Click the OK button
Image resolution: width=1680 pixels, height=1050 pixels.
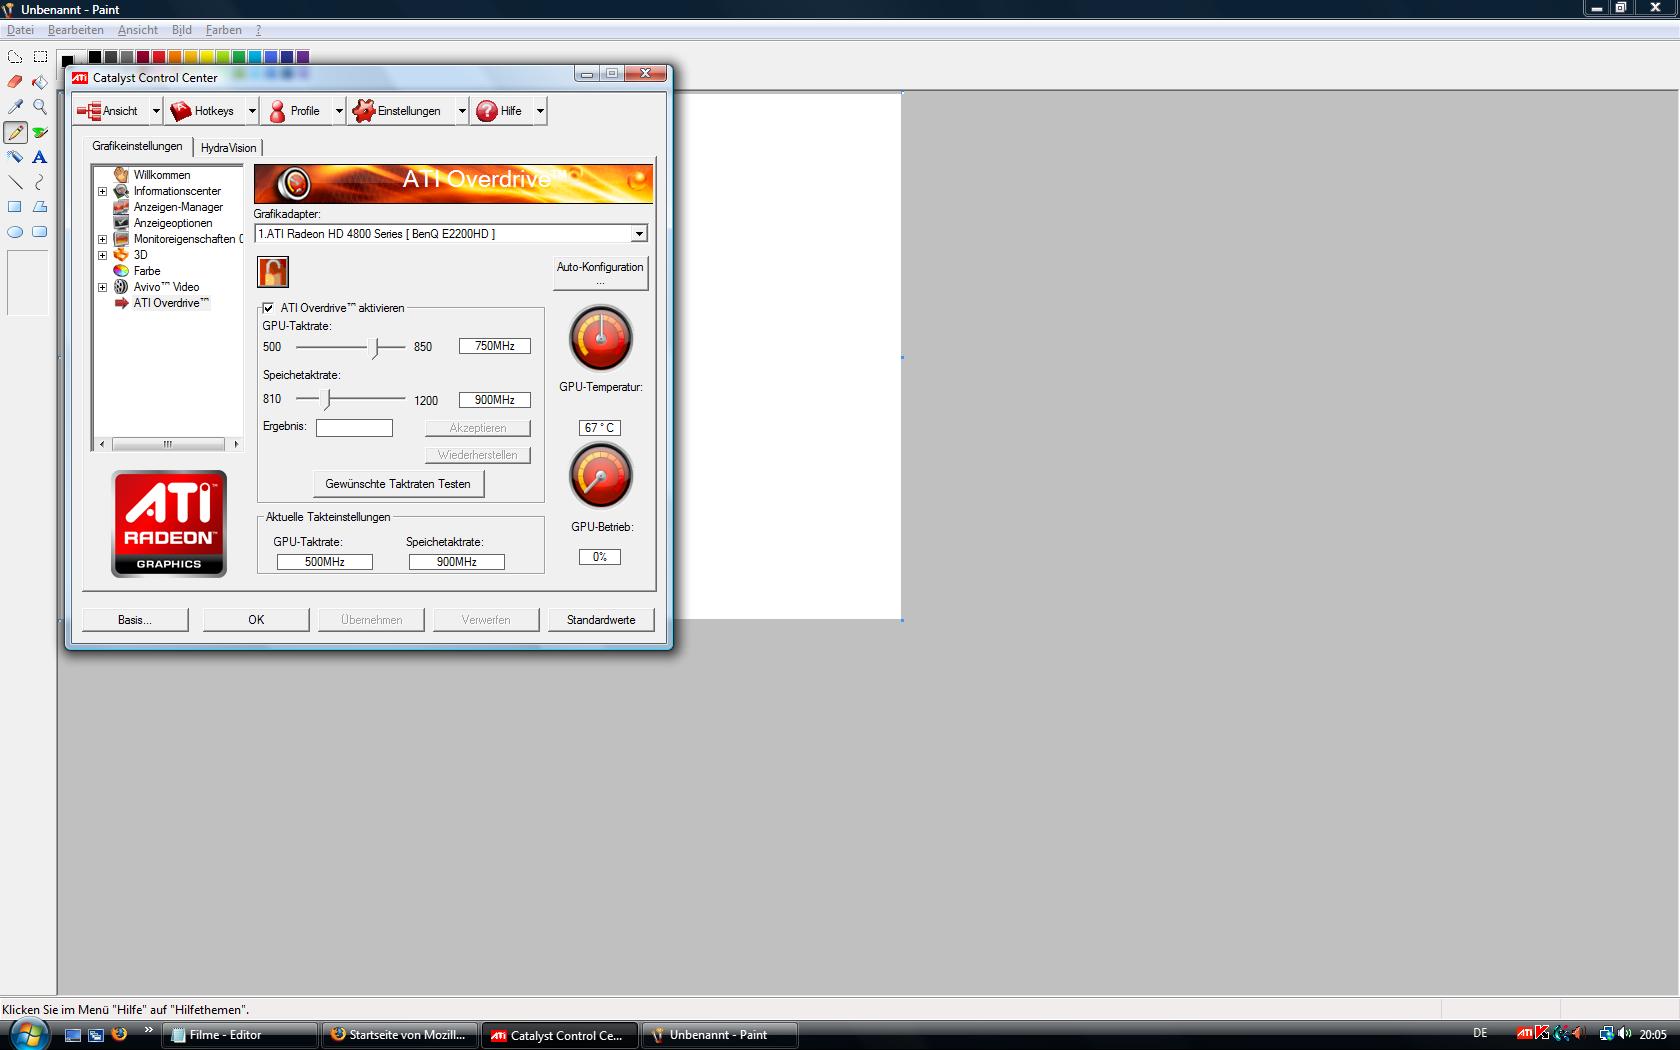256,620
